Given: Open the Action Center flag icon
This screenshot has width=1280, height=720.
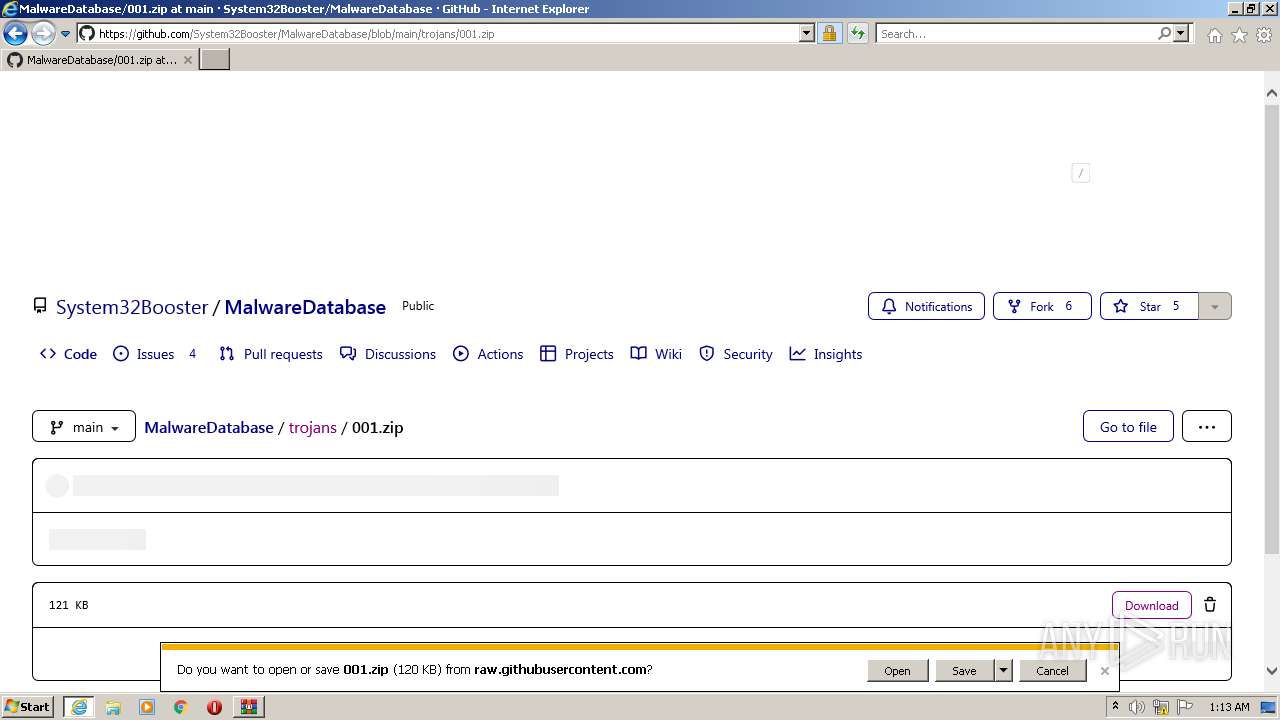Looking at the screenshot, I should click(1185, 707).
